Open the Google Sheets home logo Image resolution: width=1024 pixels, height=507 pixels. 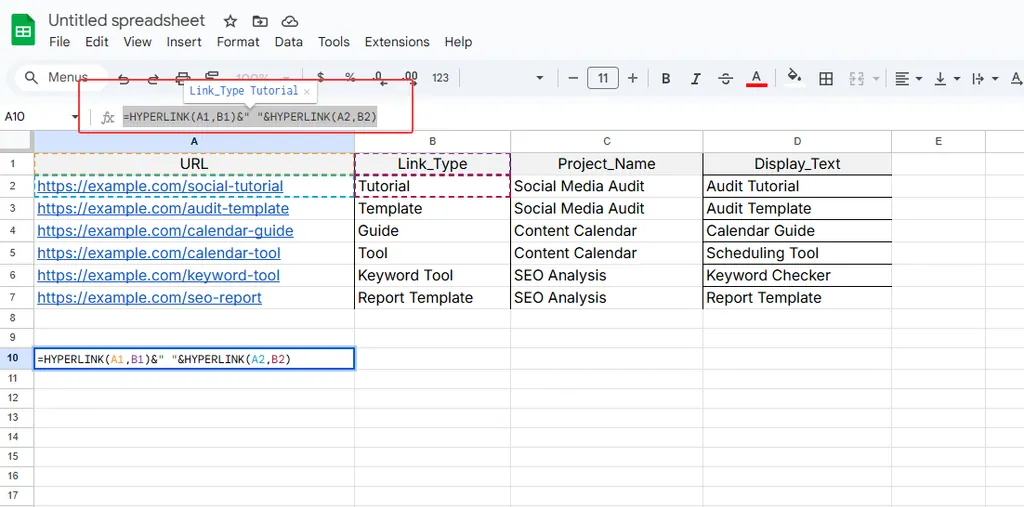[x=23, y=30]
